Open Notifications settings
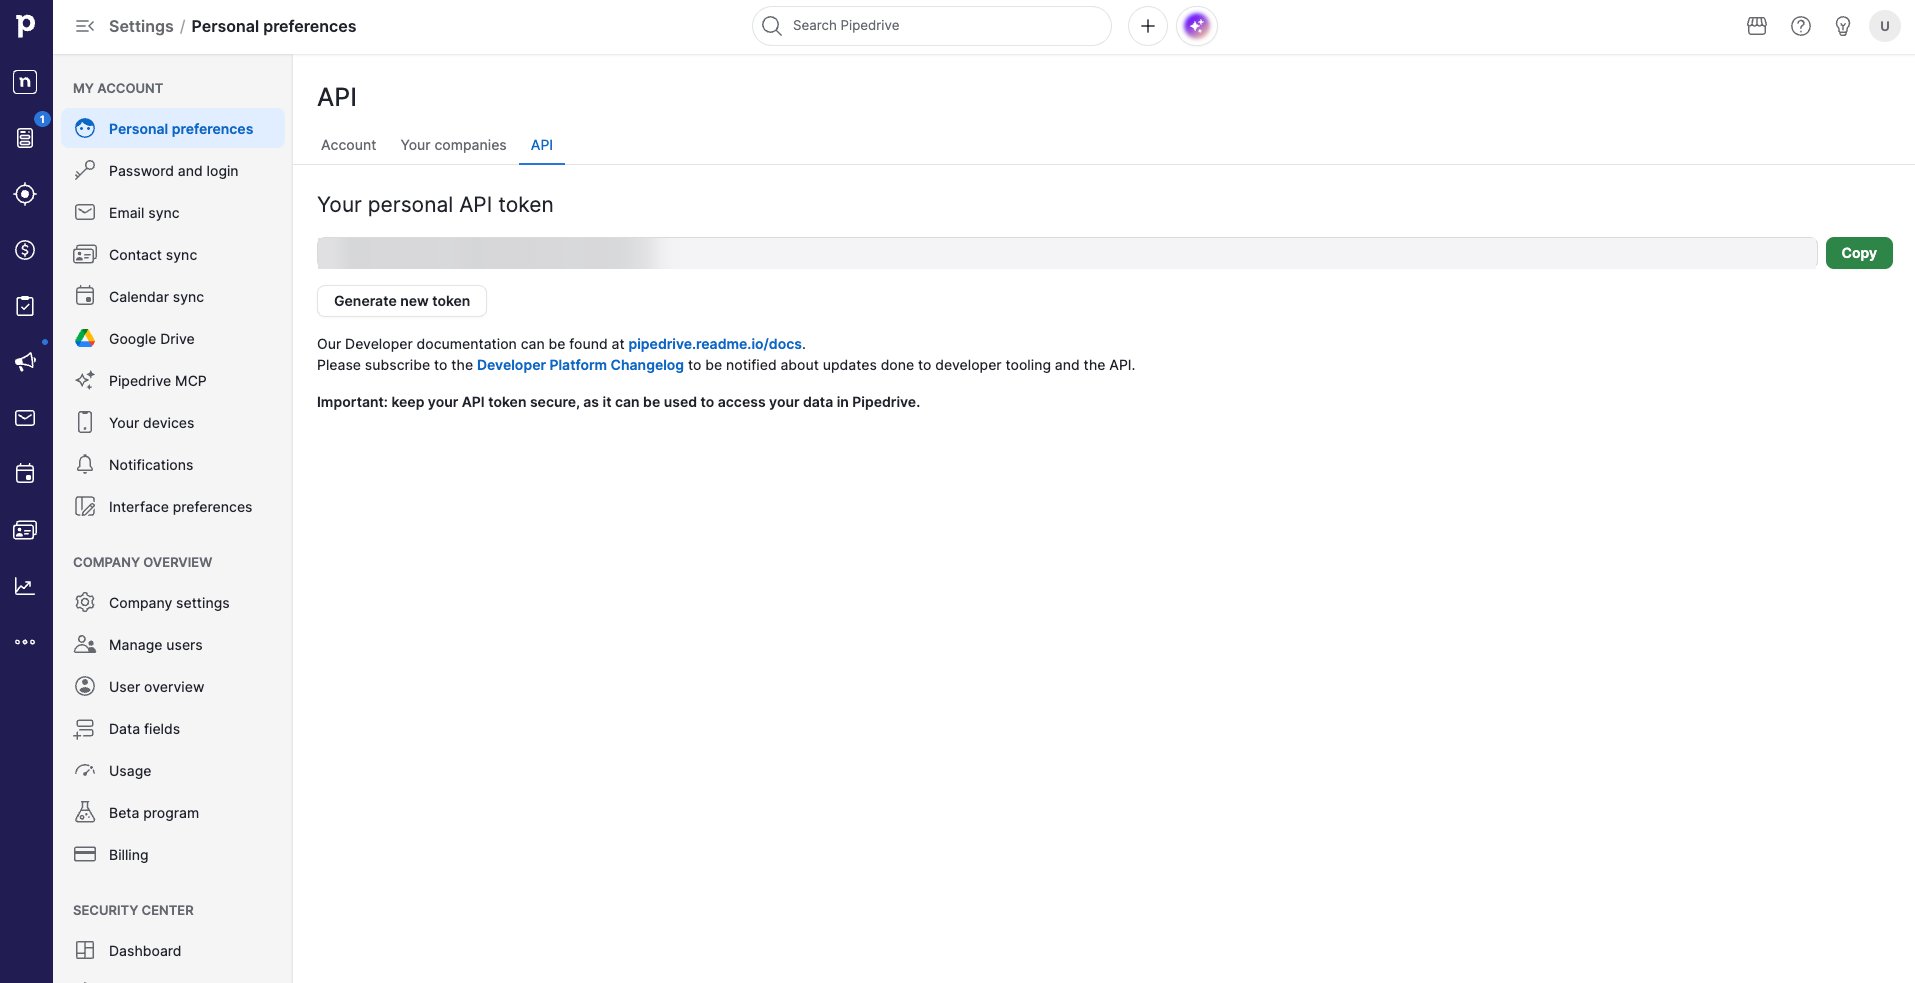1915x983 pixels. (x=173, y=465)
